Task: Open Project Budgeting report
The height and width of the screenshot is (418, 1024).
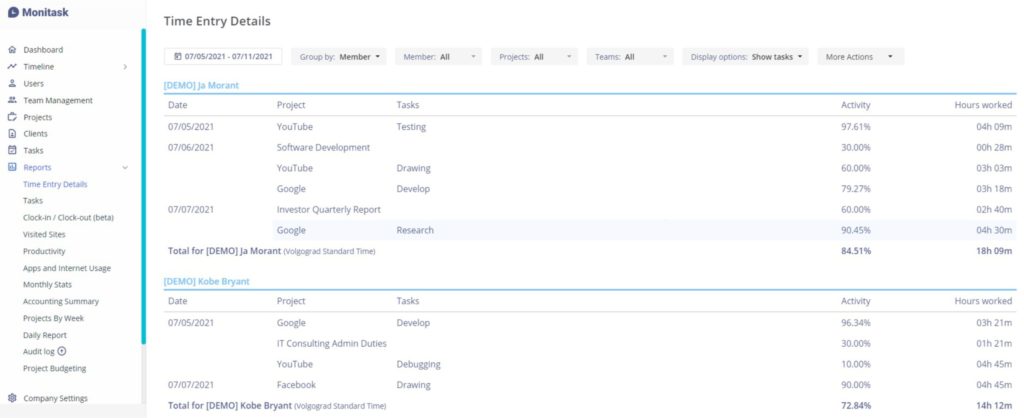Action: 54,368
